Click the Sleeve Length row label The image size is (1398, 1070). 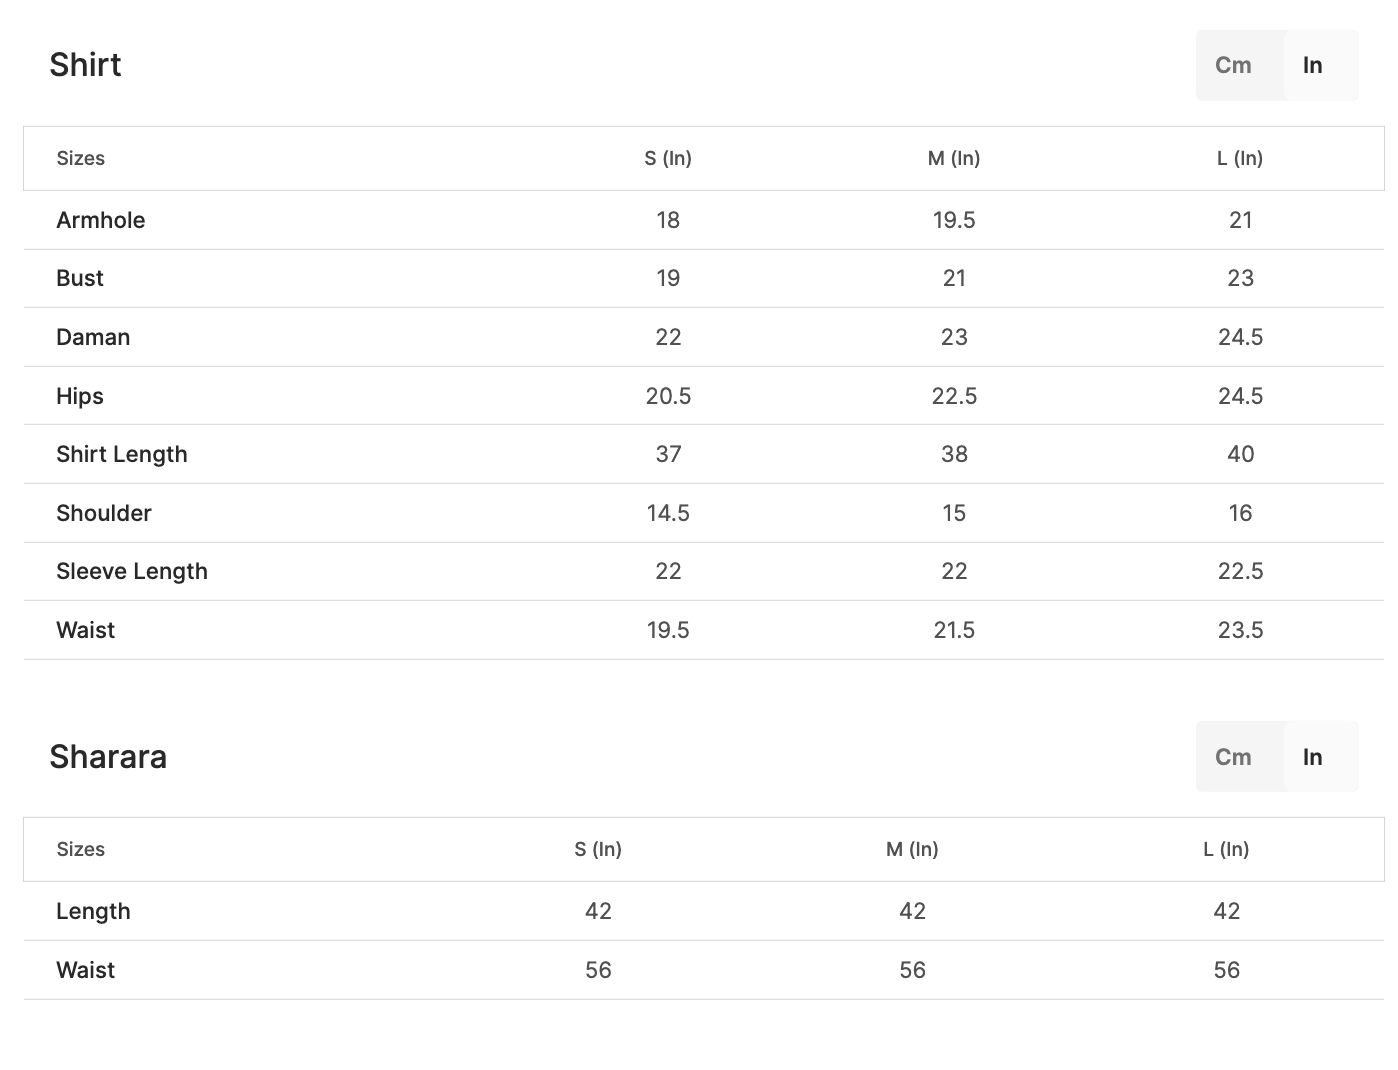click(x=132, y=571)
